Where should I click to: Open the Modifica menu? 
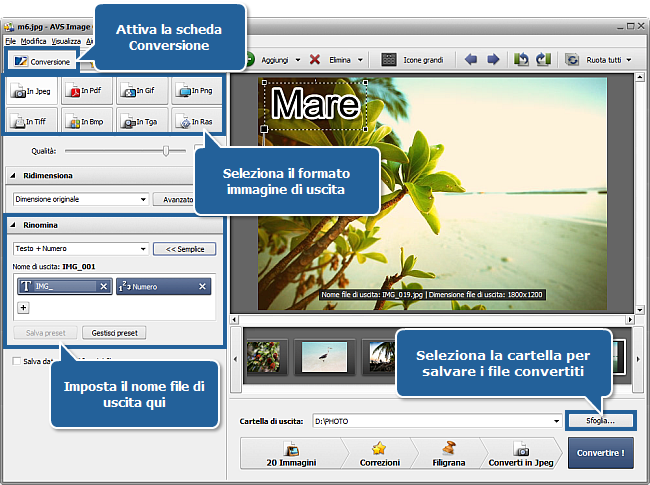coord(33,41)
